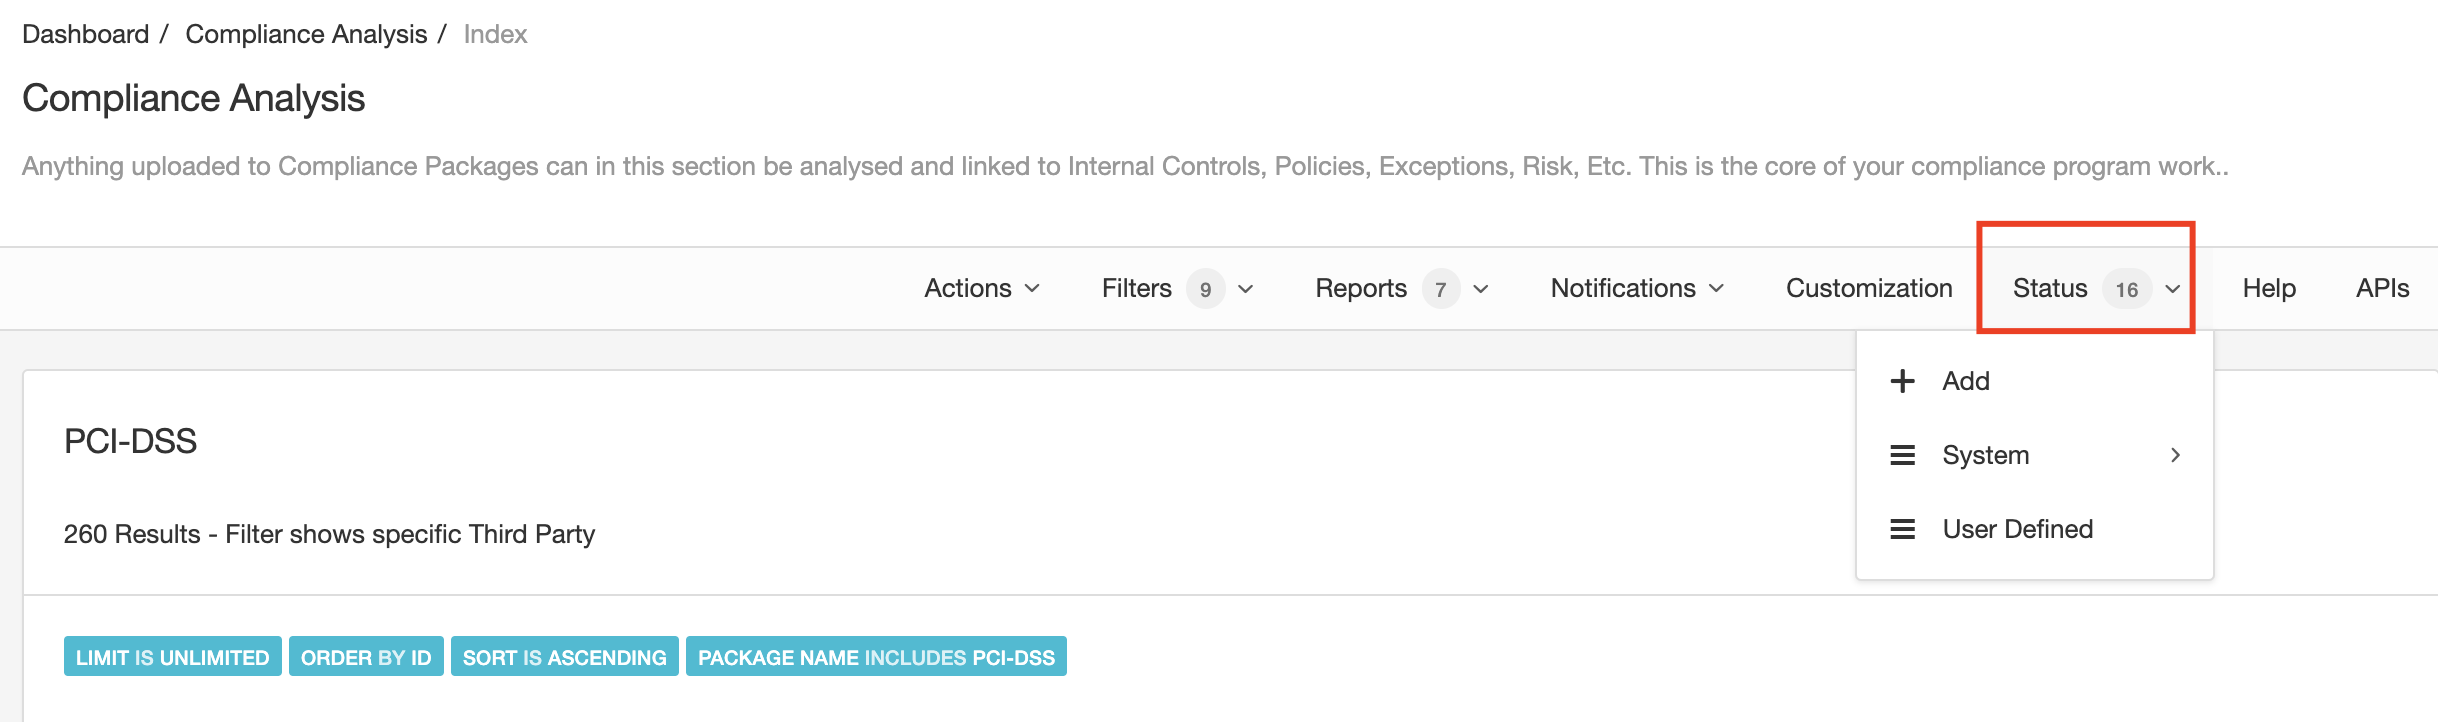Toggle the LIMIT IS UNLIMITED filter chip
The width and height of the screenshot is (2438, 722).
coord(171,657)
